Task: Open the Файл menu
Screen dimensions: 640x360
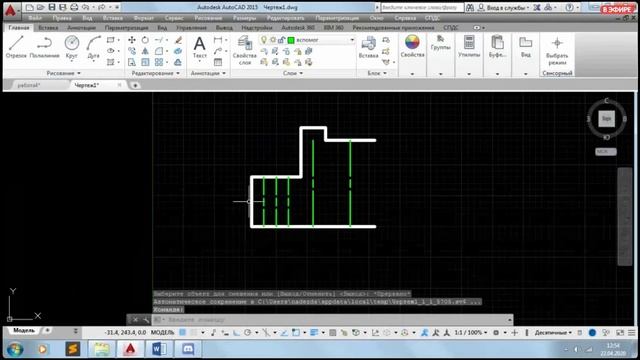Action: 35,18
